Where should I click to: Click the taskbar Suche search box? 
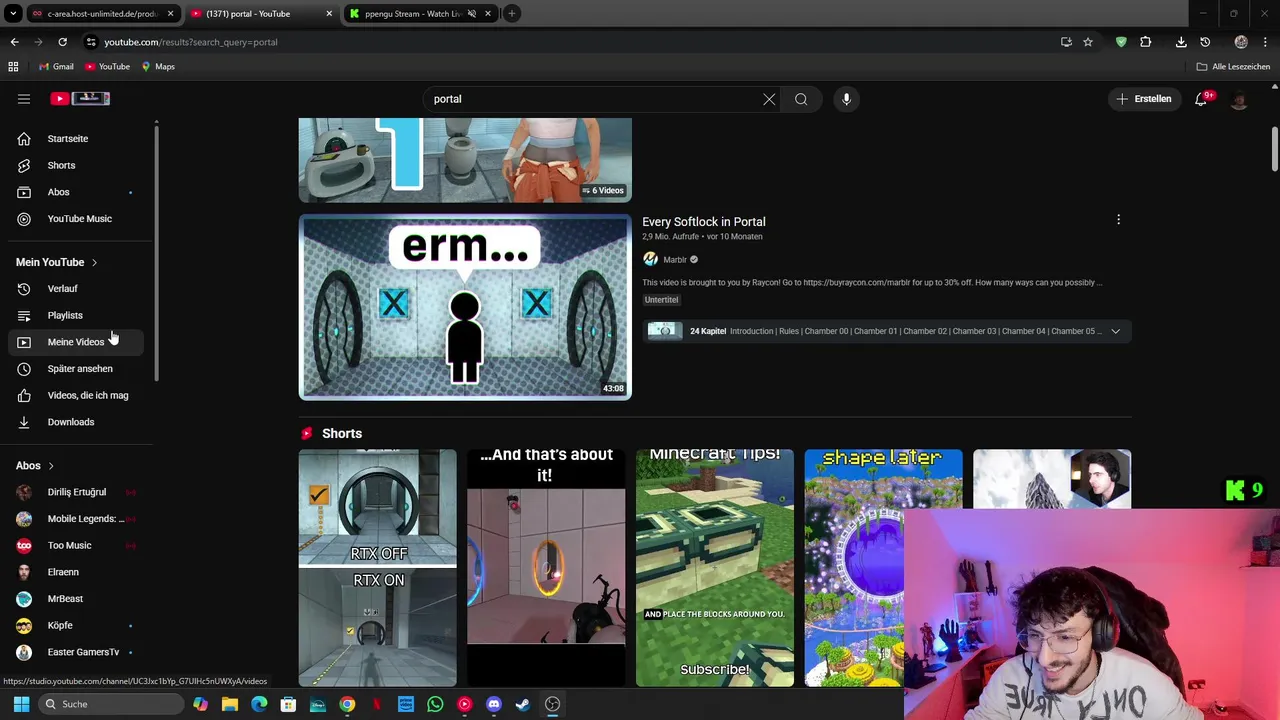[112, 704]
